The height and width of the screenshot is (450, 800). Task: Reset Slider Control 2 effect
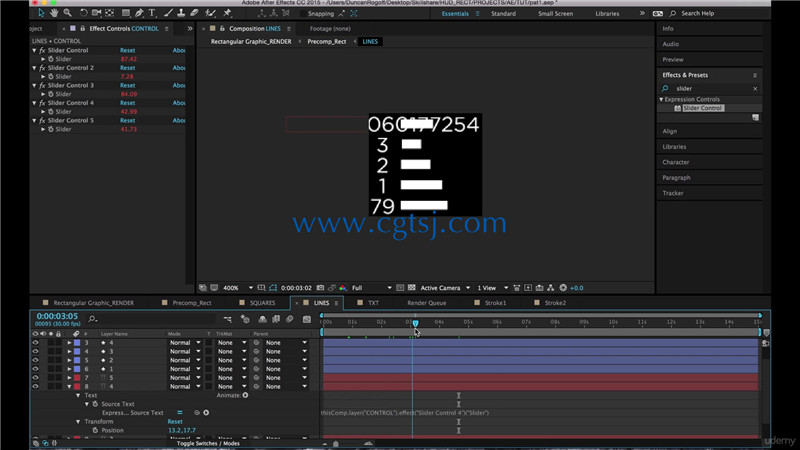128,68
